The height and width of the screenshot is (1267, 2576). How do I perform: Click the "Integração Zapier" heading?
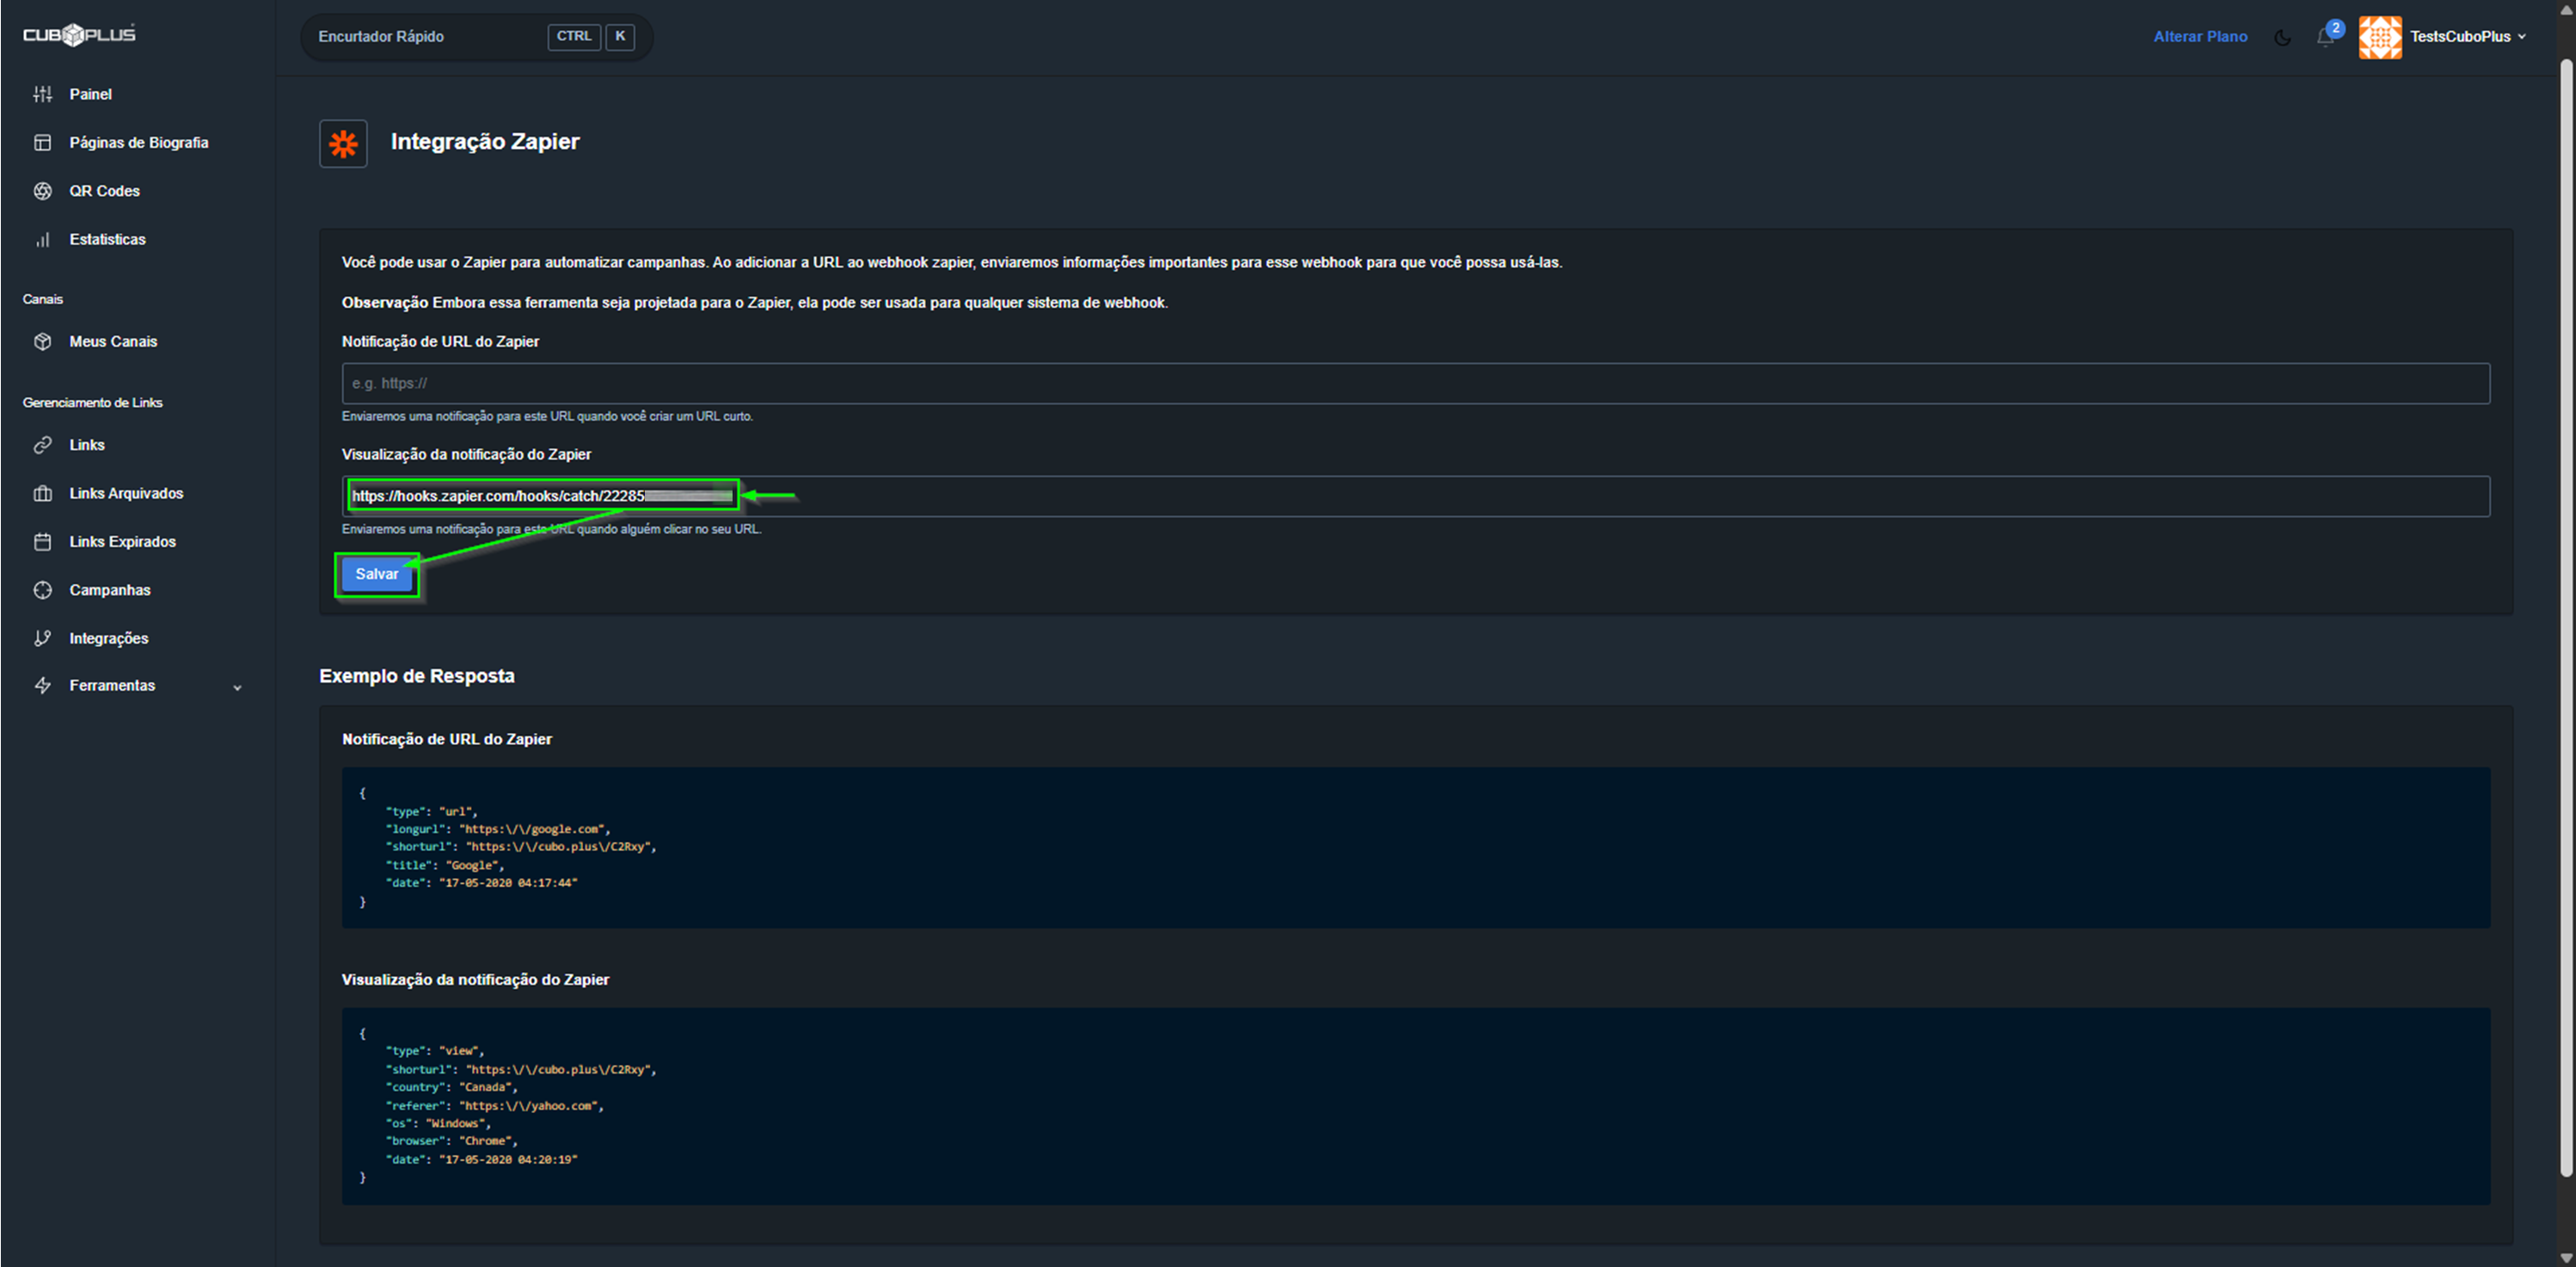[485, 142]
